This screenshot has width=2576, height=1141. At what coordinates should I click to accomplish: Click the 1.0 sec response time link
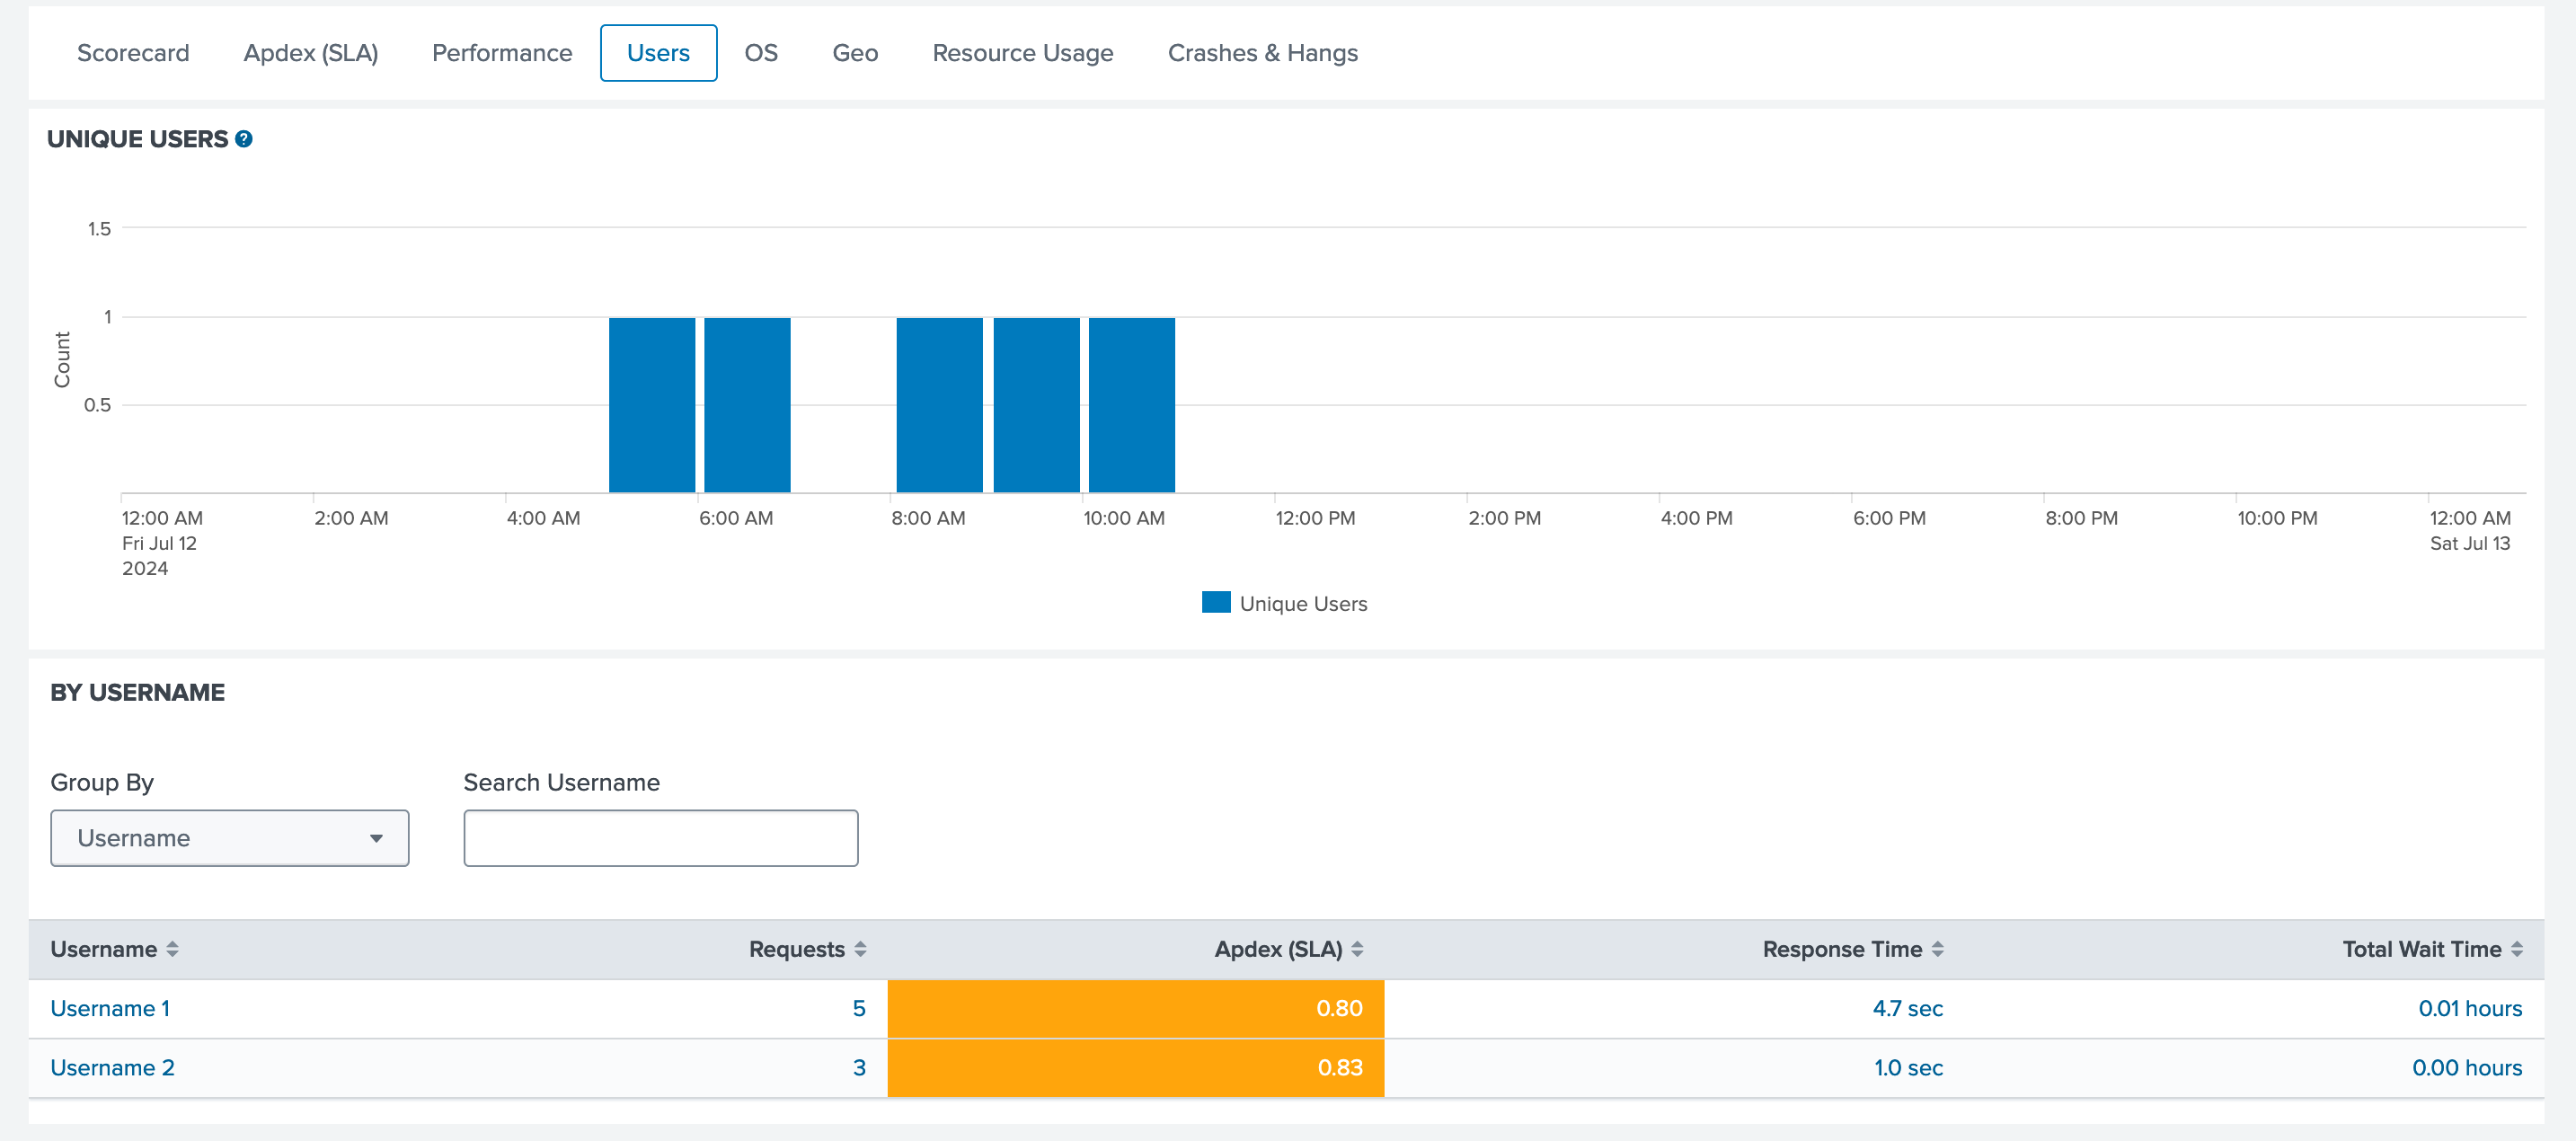click(x=1908, y=1067)
